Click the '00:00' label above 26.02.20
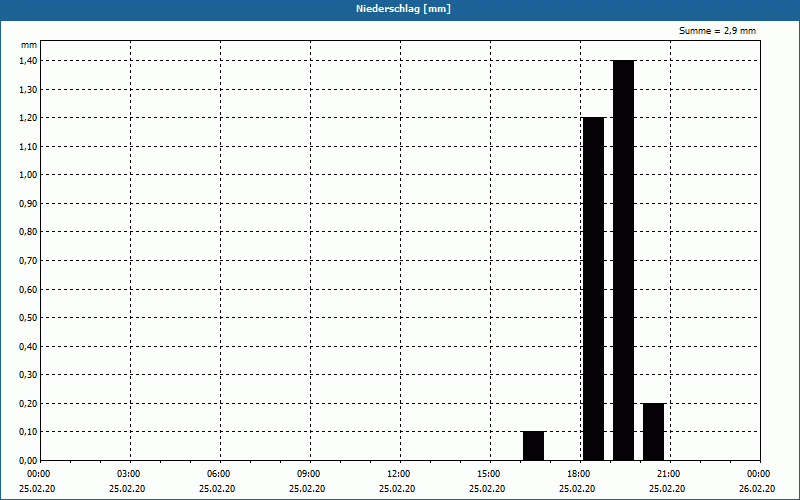Viewport: 800px width, 500px height. (759, 474)
